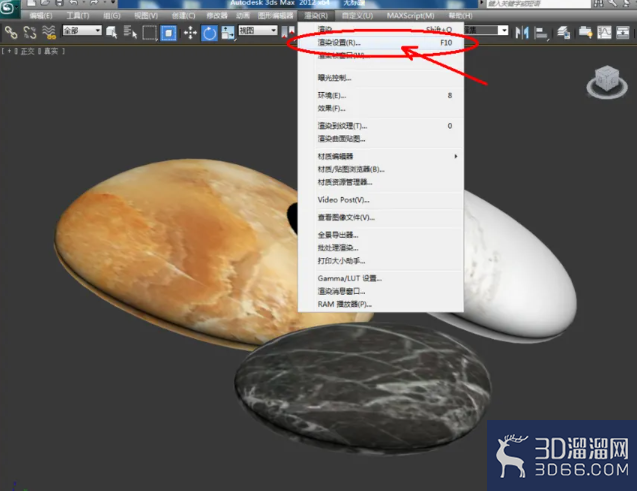The height and width of the screenshot is (491, 637).
Task: Click the 真实 viewport shading label
Action: [51, 51]
